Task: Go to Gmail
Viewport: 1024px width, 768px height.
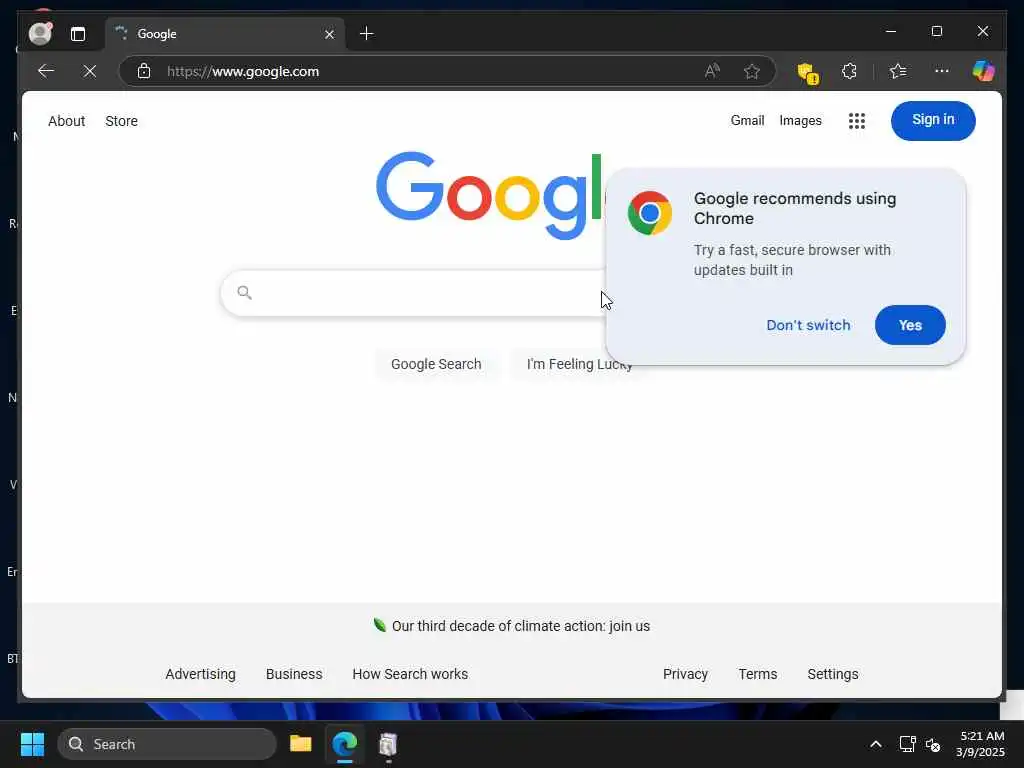Action: pyautogui.click(x=747, y=120)
